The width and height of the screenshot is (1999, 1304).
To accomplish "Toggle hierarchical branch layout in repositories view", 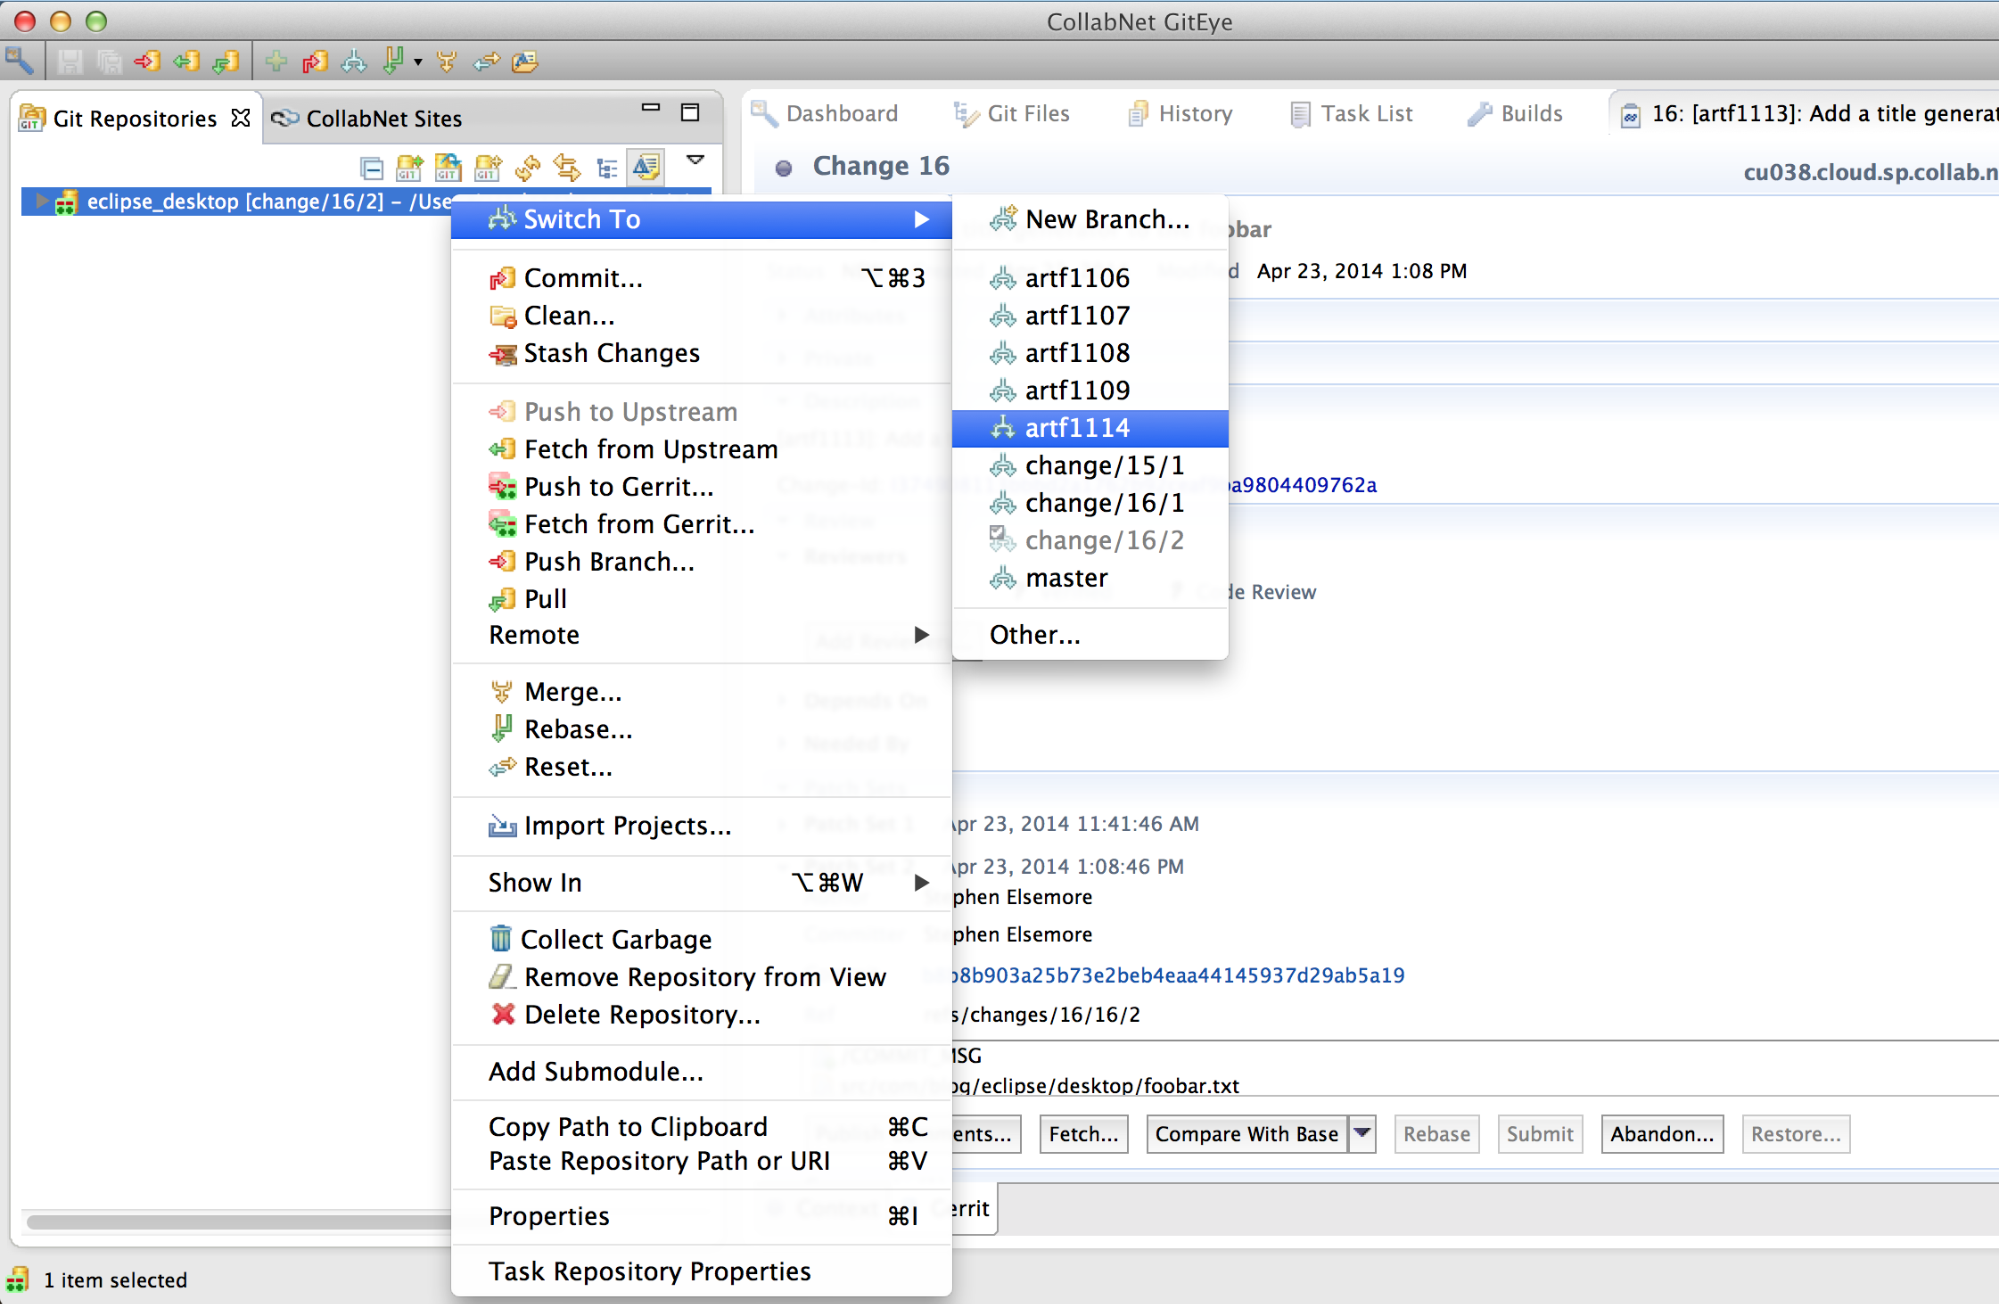I will [606, 168].
